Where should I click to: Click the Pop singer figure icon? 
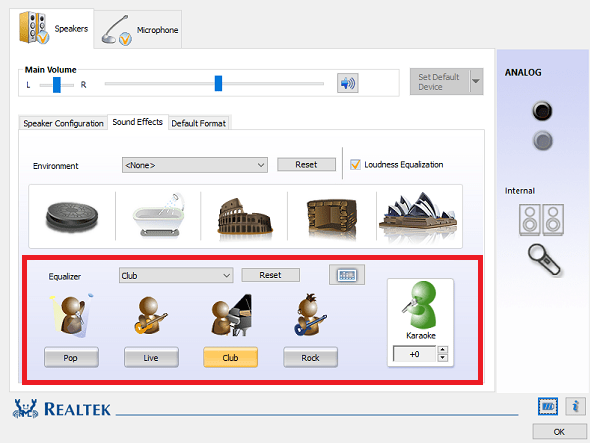click(71, 315)
